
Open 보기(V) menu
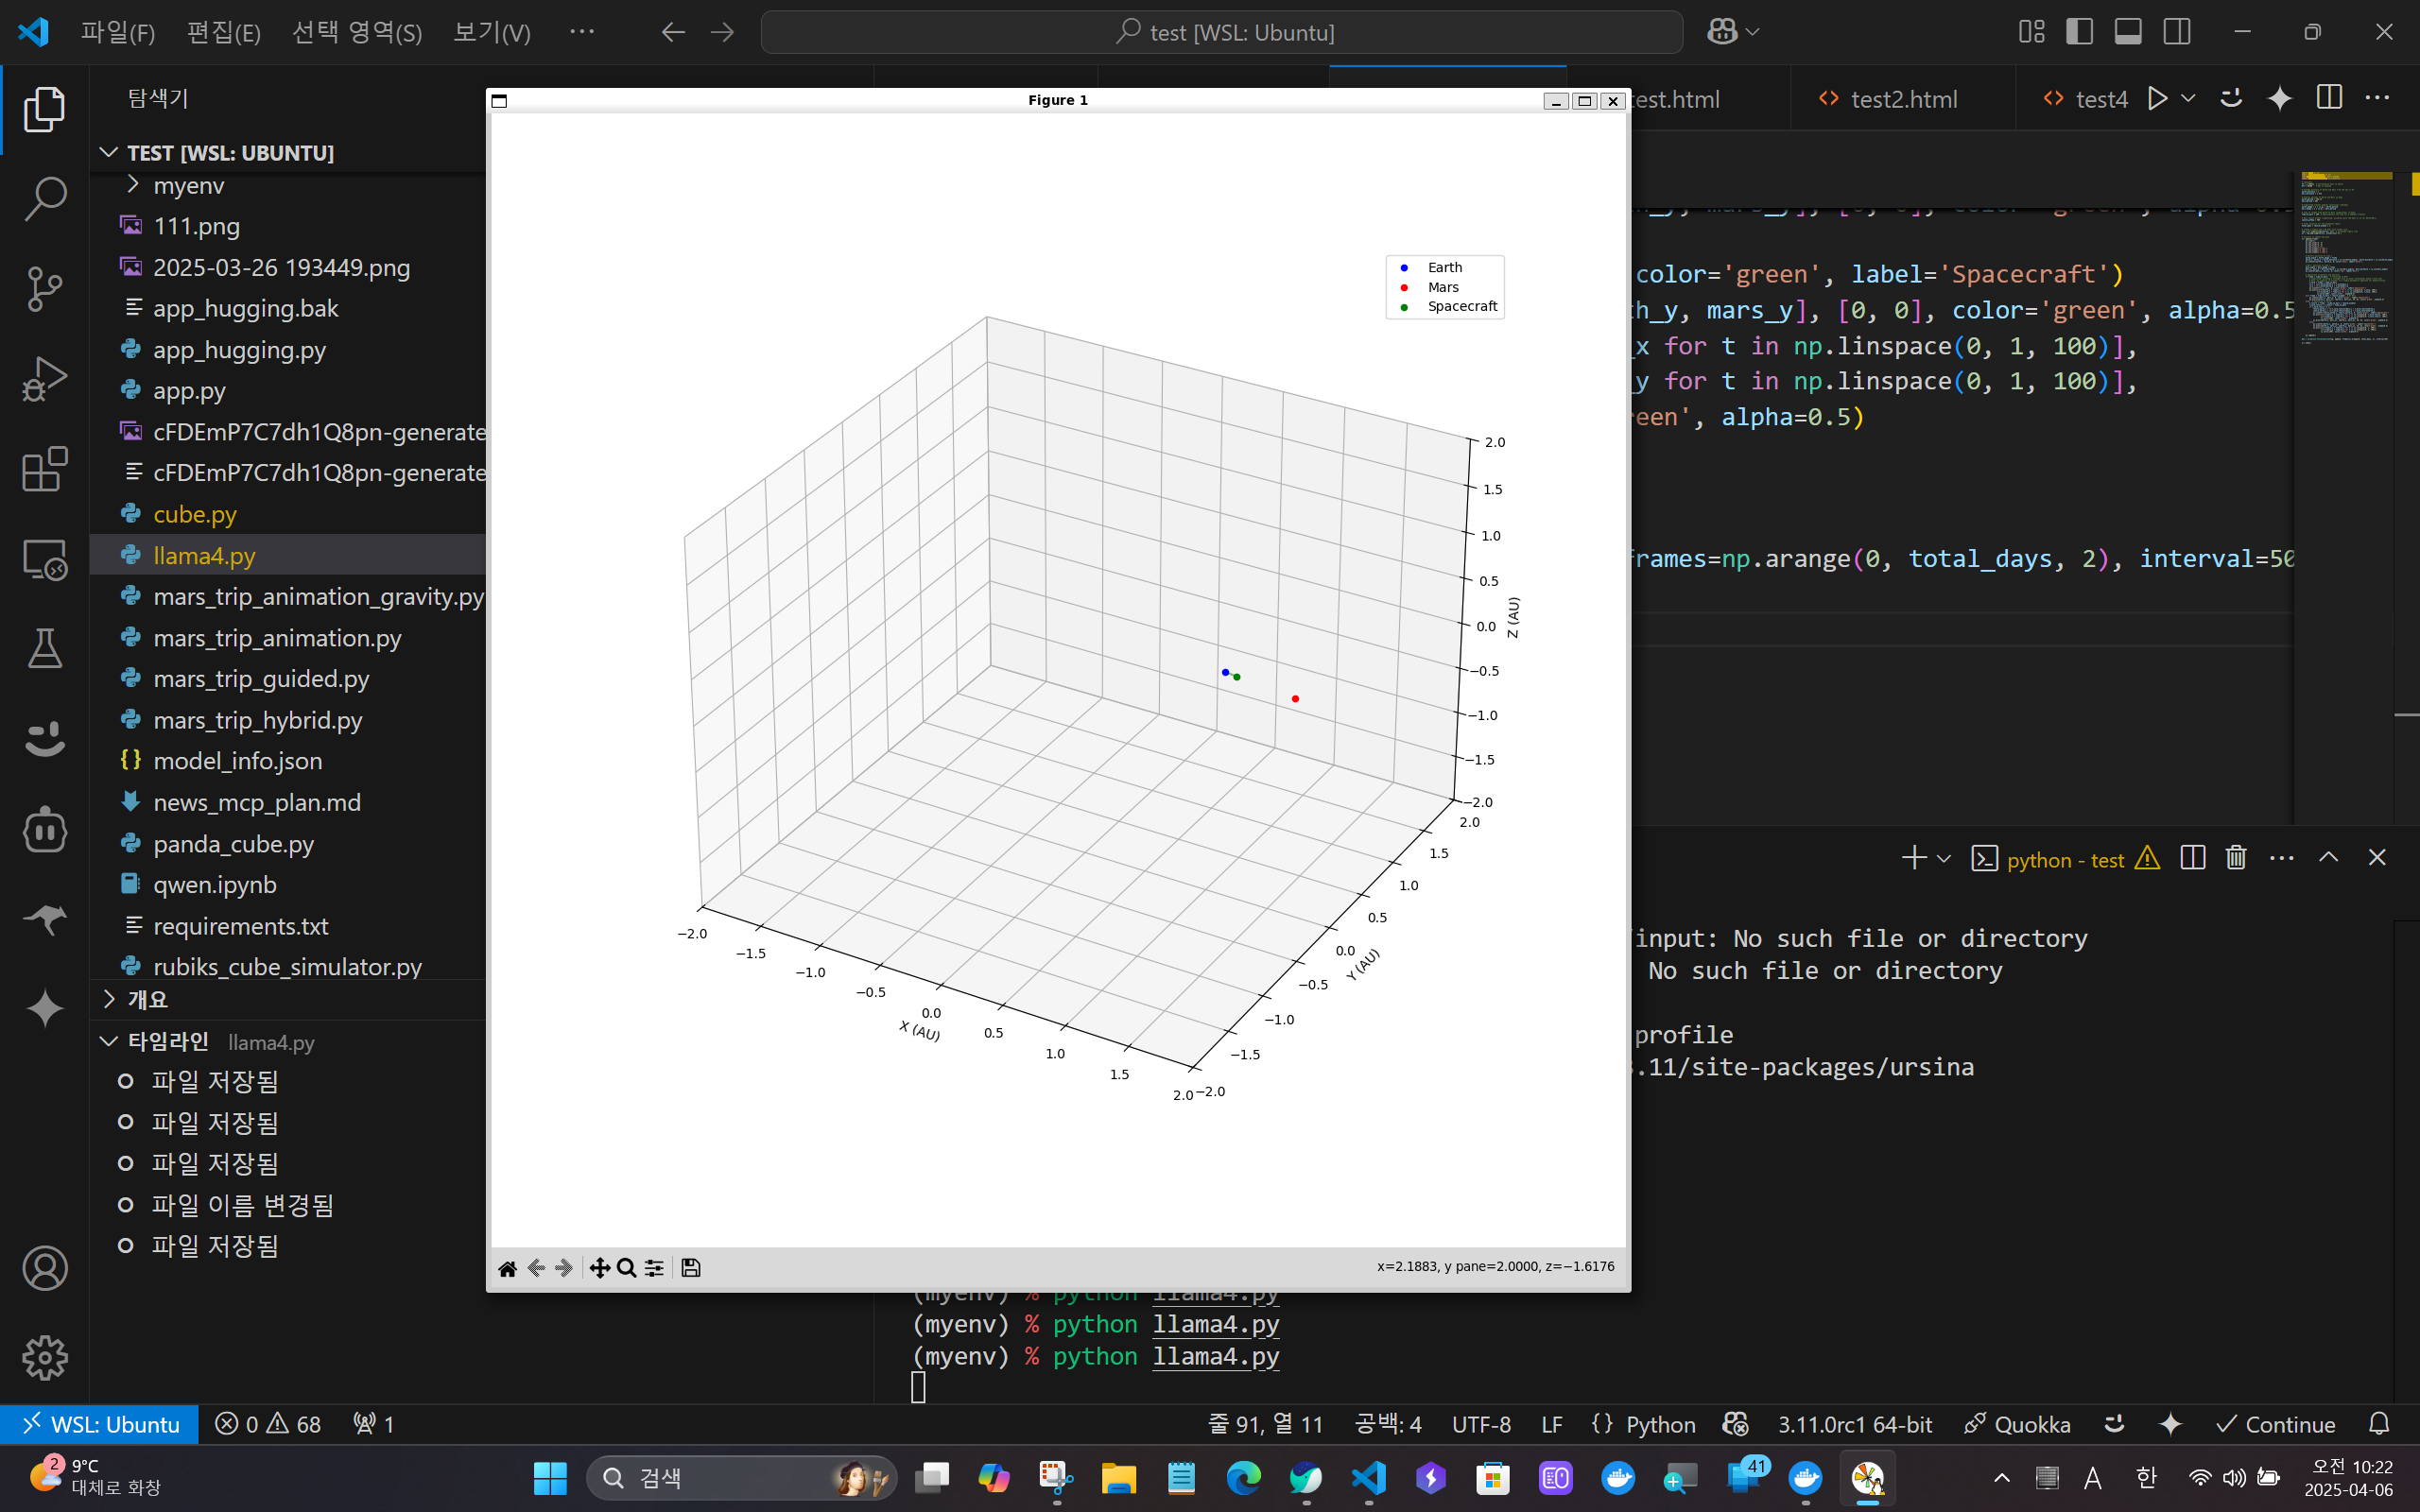tap(492, 32)
